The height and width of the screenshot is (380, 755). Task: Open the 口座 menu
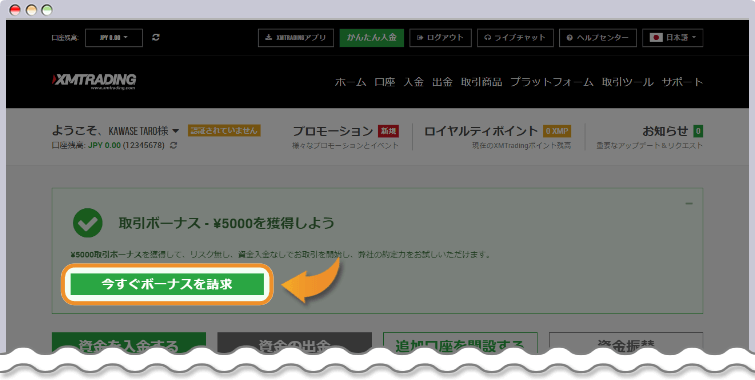[x=385, y=82]
